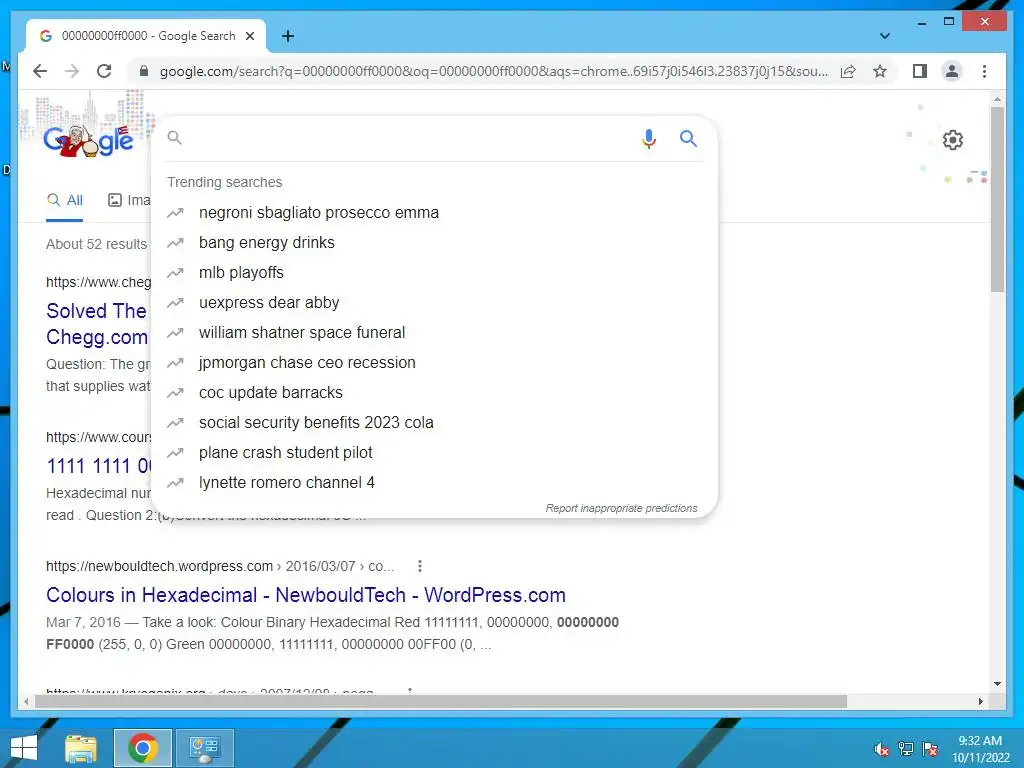
Task: Select the All results tab
Action: coord(65,200)
